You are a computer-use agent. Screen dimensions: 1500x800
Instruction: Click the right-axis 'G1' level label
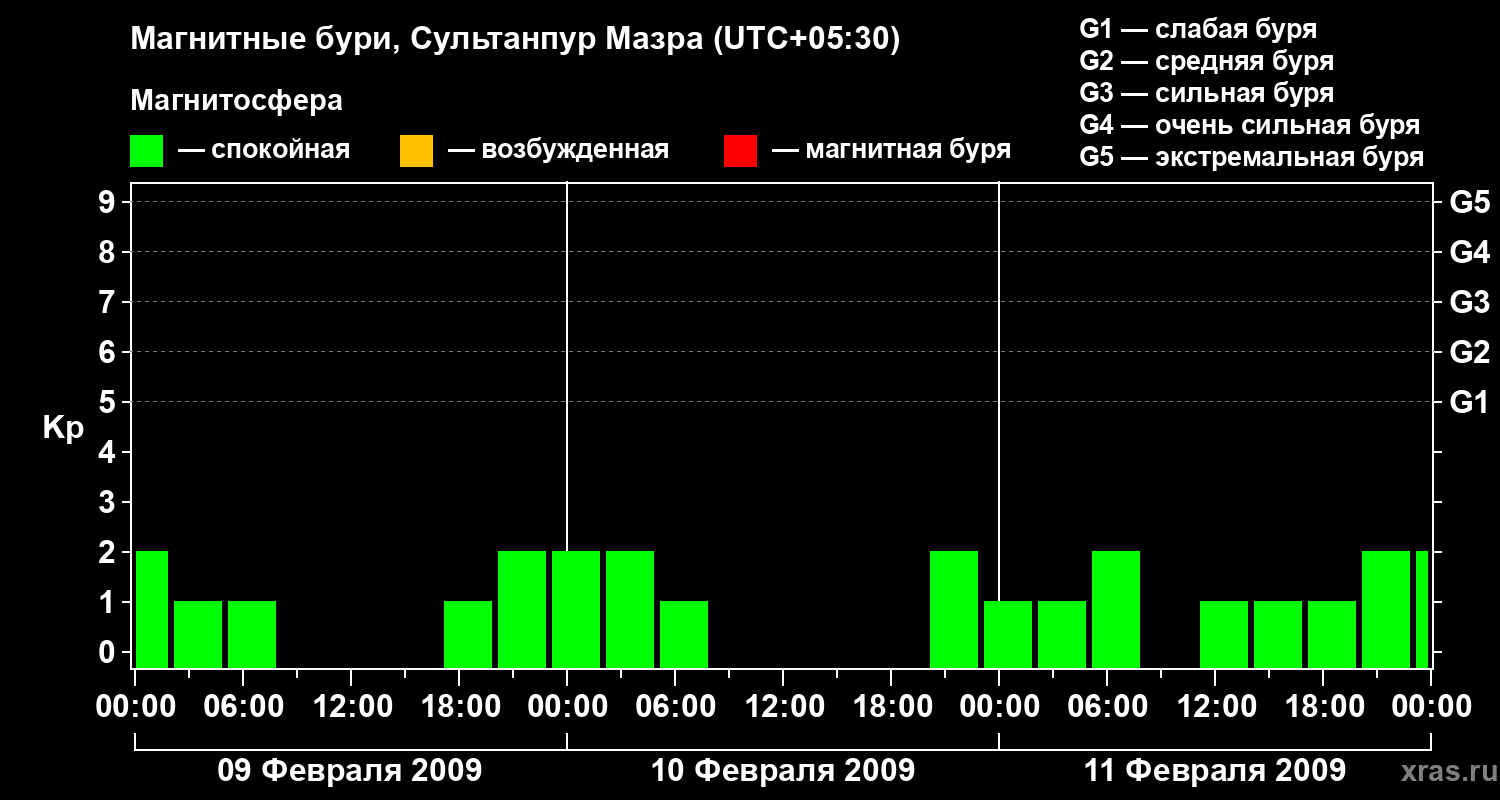click(1469, 402)
